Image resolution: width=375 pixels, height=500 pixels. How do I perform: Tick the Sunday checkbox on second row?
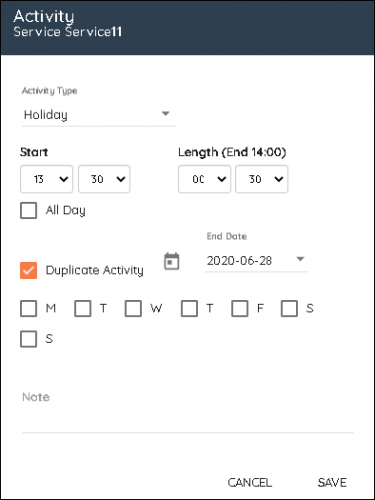pyautogui.click(x=29, y=339)
